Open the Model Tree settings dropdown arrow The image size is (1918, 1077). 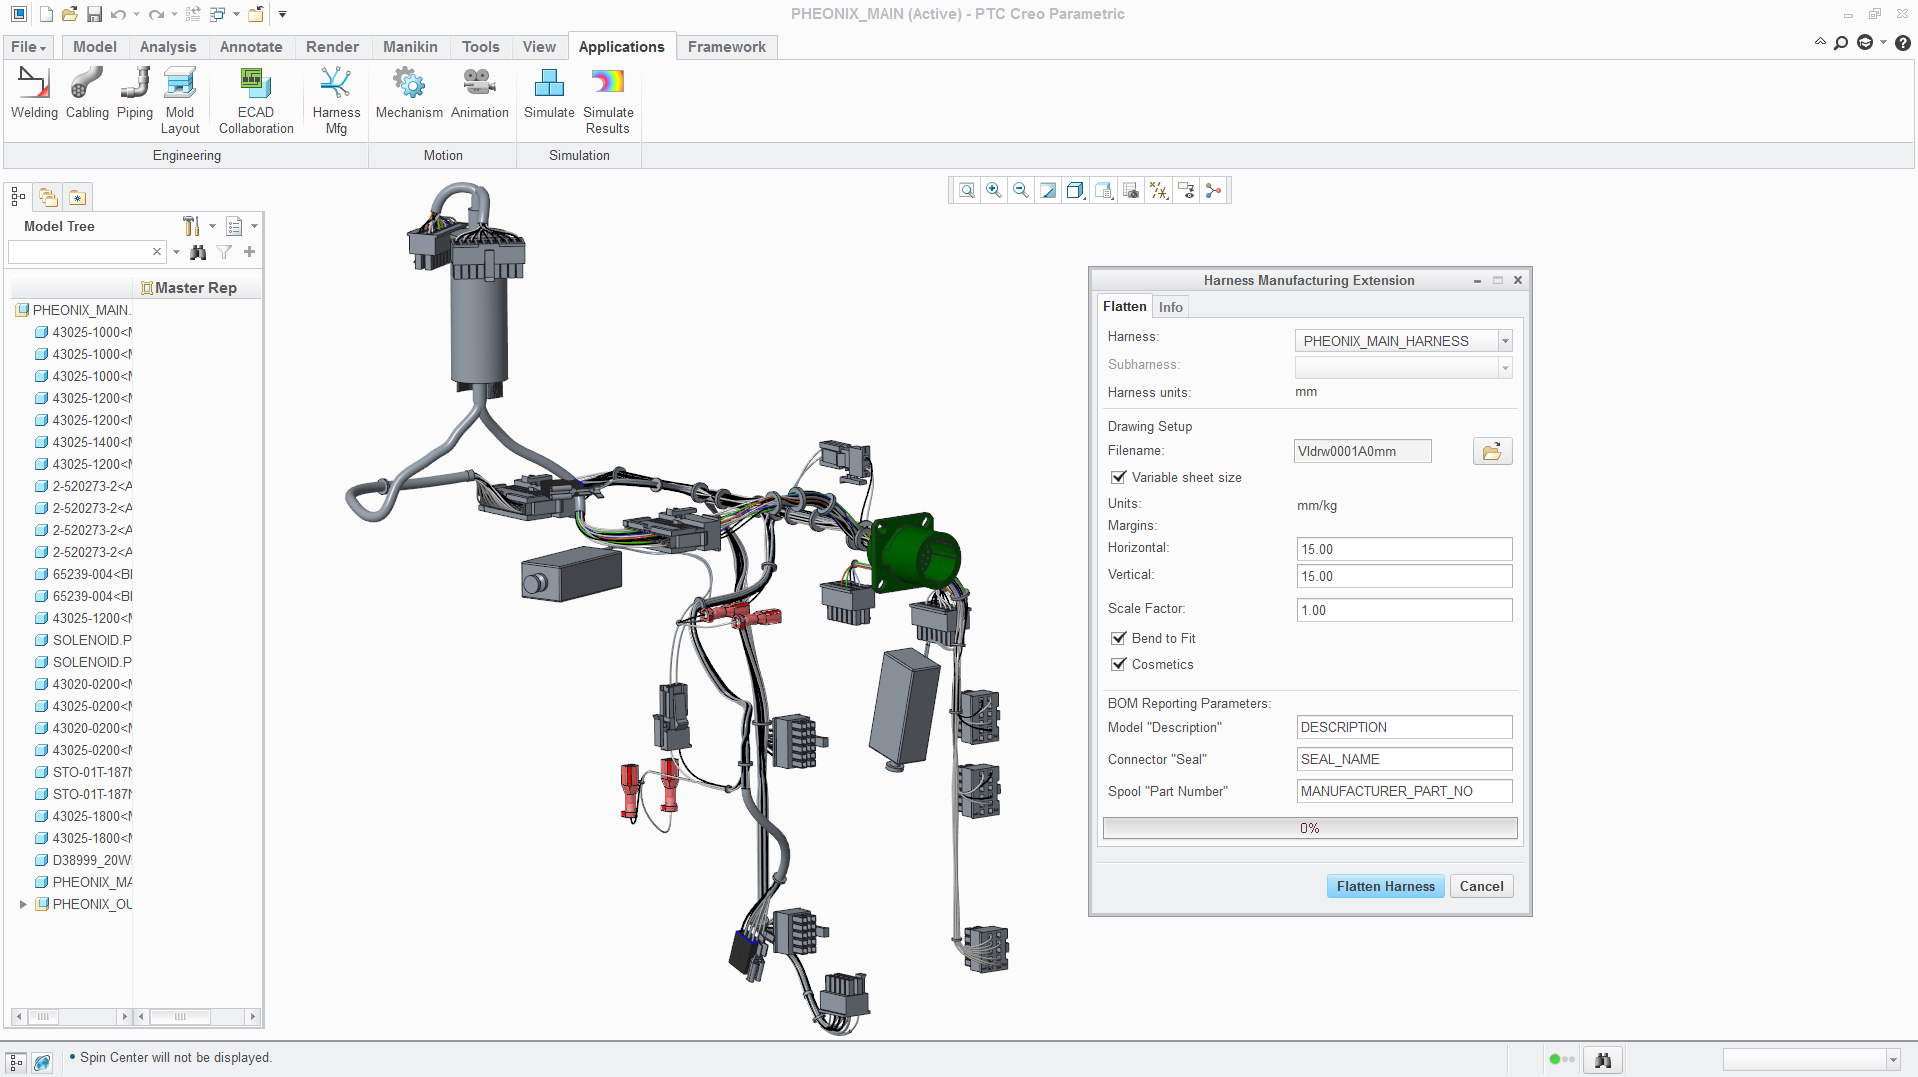(x=213, y=226)
